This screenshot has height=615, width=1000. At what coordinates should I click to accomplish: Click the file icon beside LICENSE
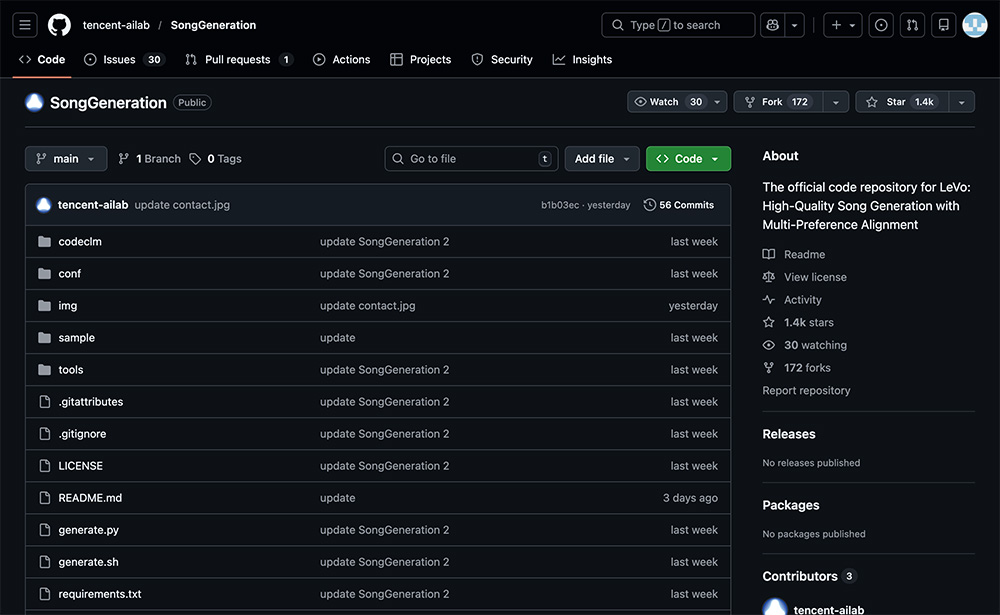(x=45, y=466)
